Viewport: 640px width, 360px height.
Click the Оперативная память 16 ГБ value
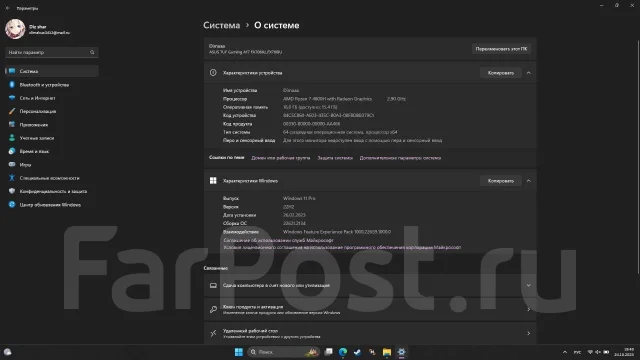coord(310,107)
